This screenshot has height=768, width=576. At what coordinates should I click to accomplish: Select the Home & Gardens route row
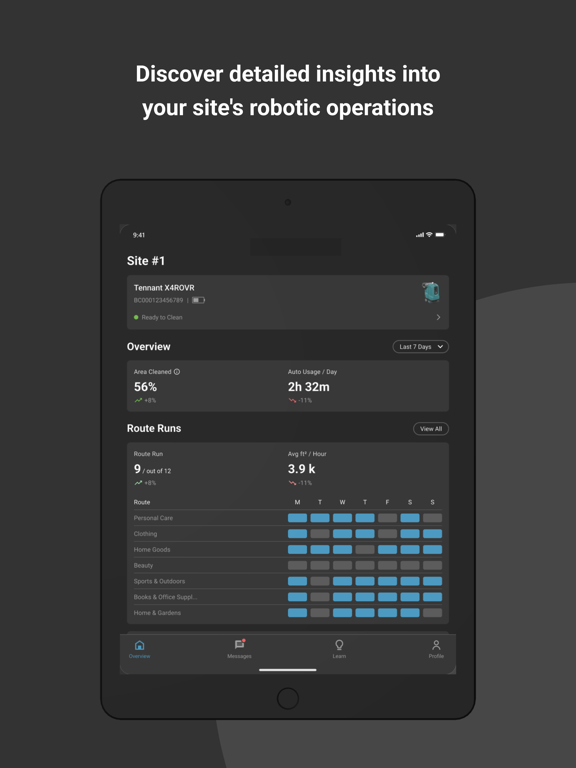(288, 613)
